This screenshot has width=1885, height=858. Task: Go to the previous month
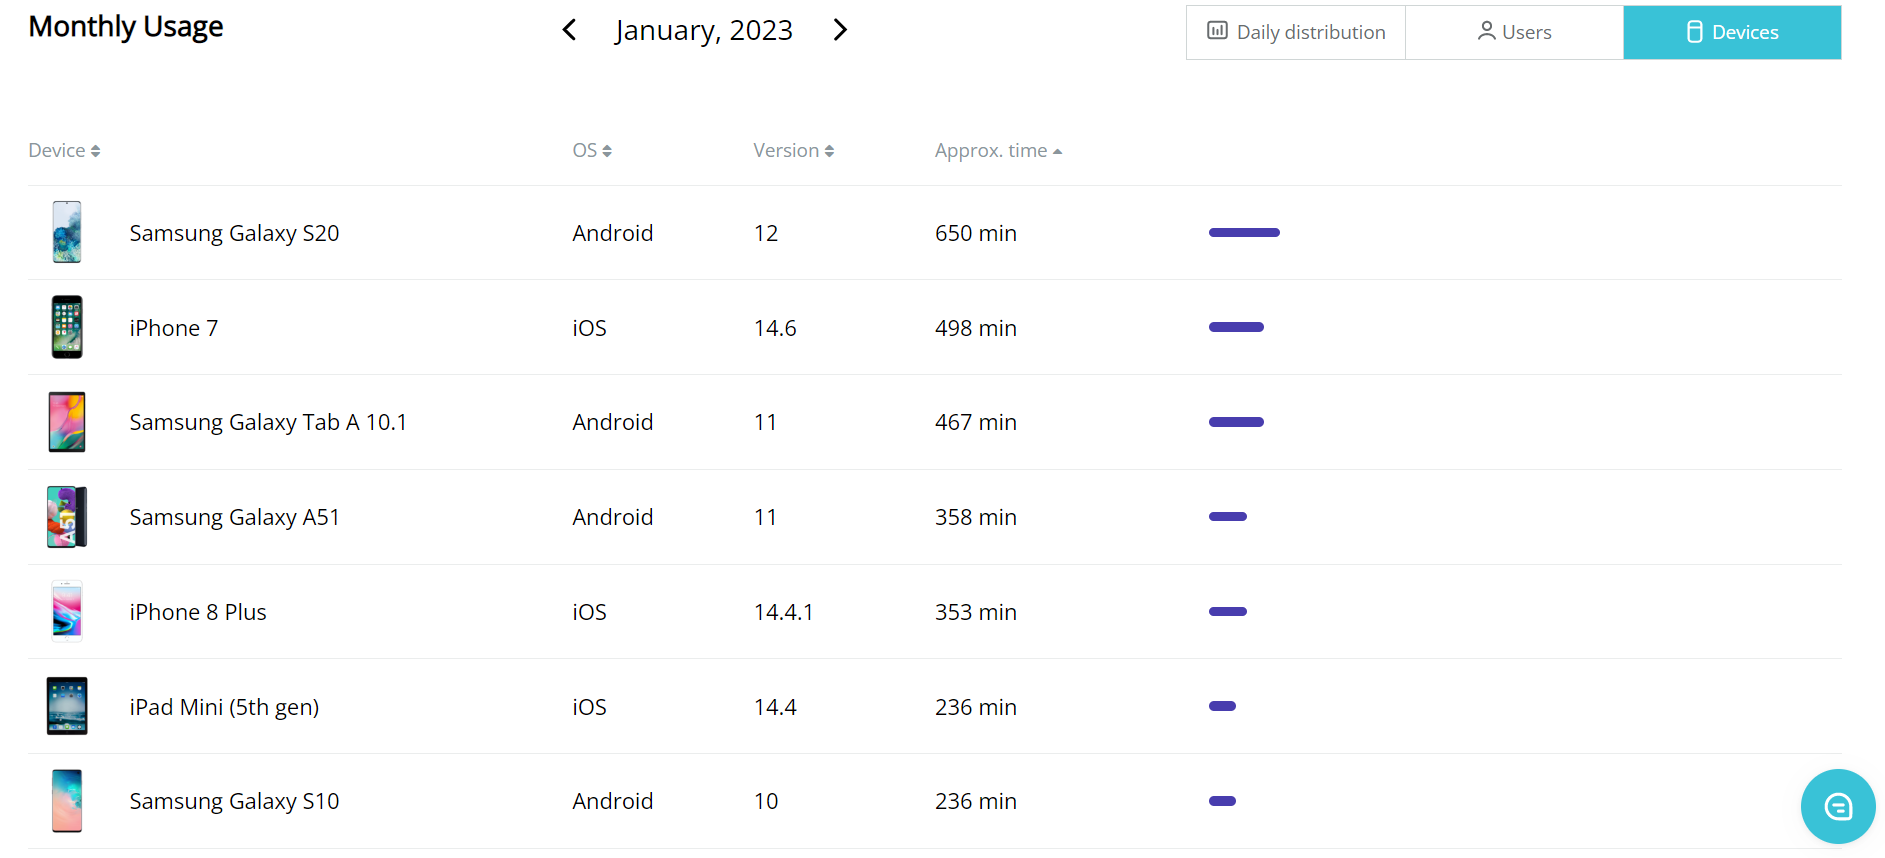(x=569, y=30)
